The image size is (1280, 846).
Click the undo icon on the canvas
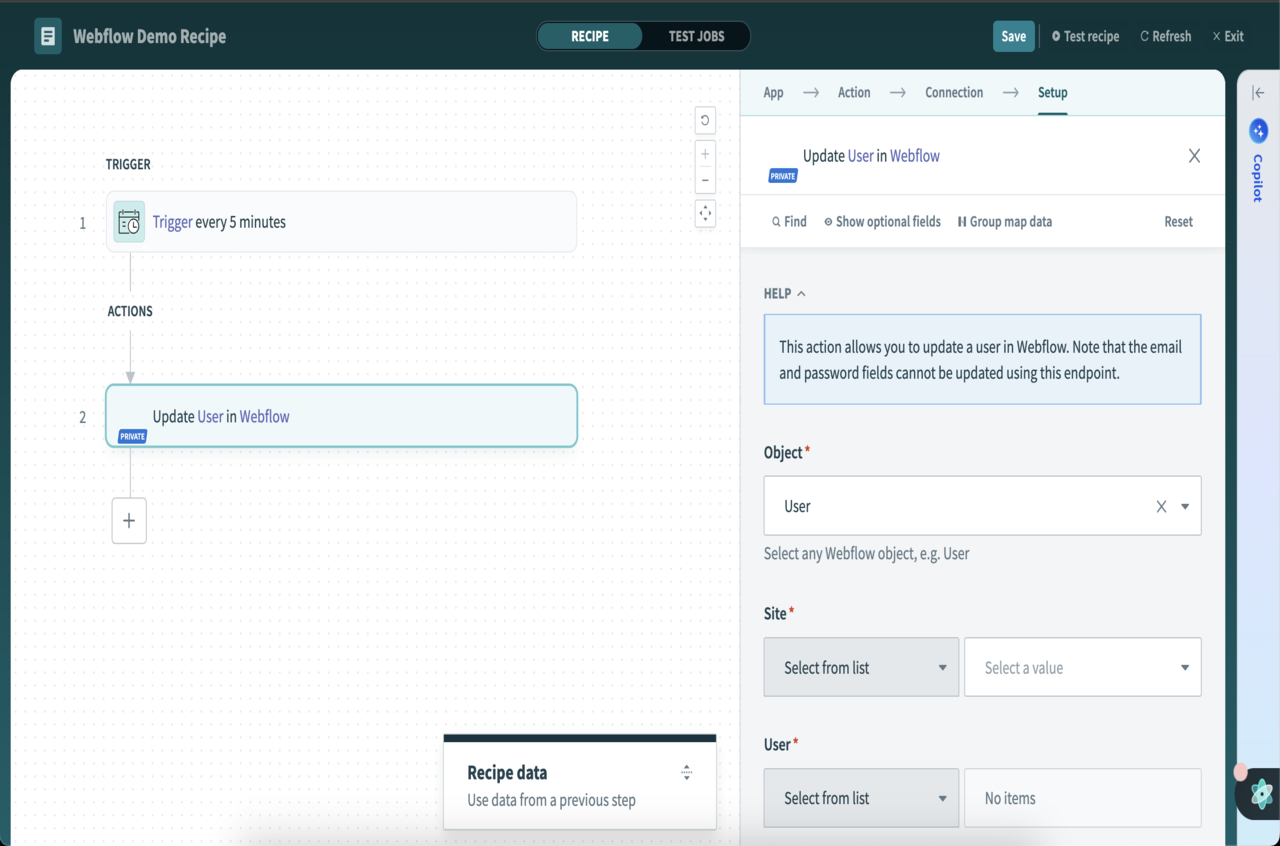(x=705, y=120)
